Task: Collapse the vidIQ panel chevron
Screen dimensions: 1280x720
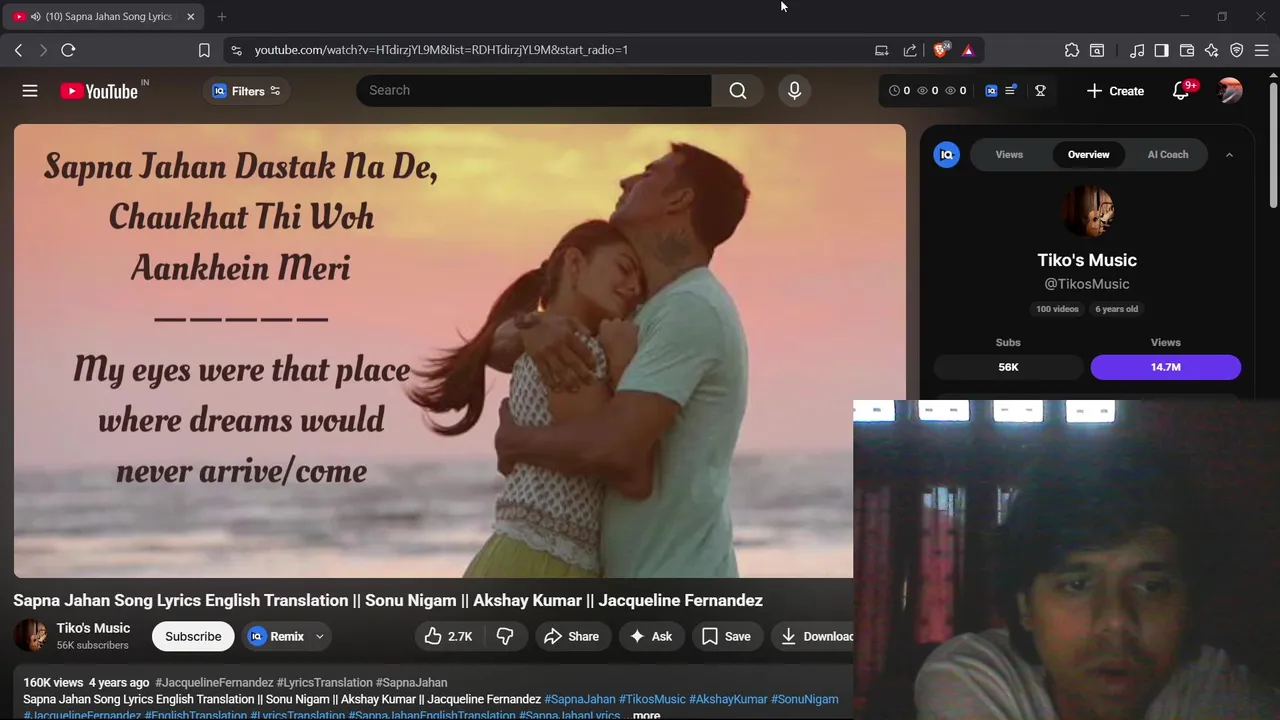Action: click(x=1229, y=155)
